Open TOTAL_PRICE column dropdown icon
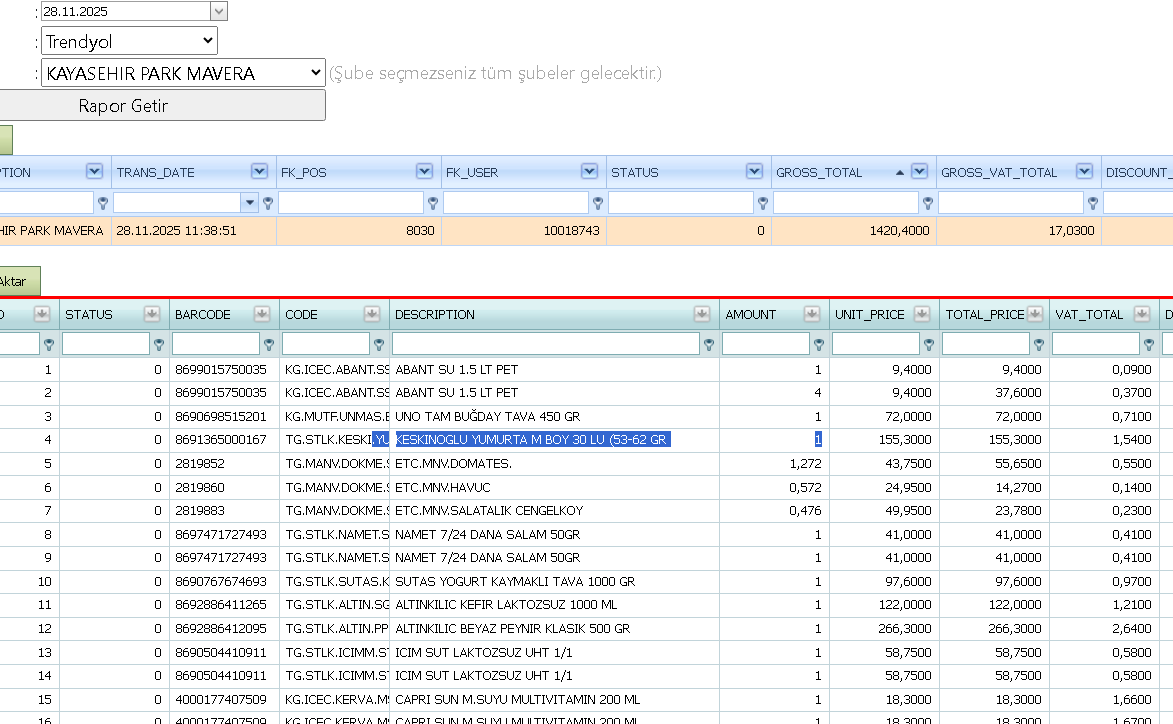Viewport: 1173px width, 724px height. 1035,314
